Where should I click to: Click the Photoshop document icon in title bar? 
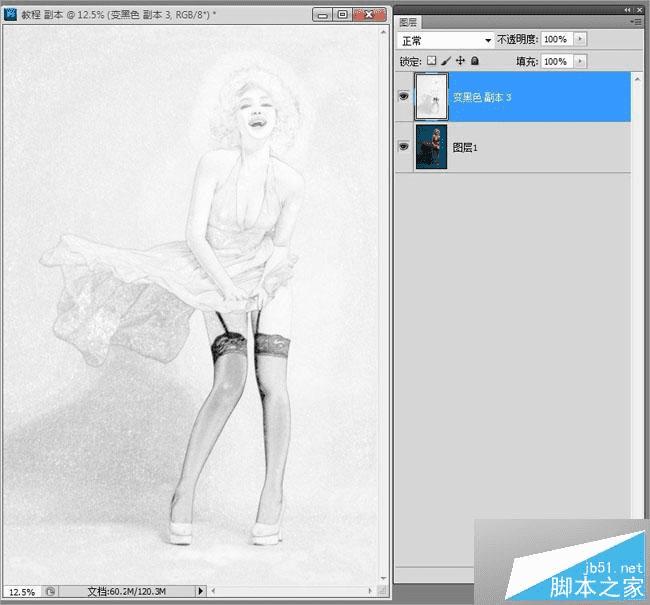click(11, 15)
